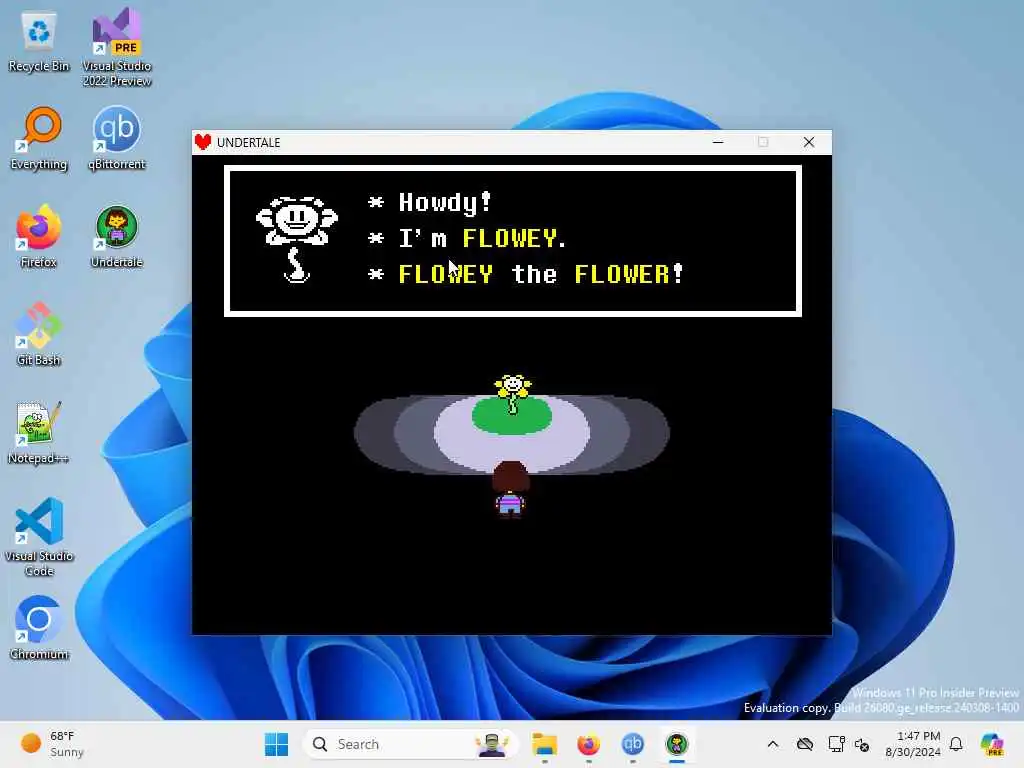
Task: Minimize the Undertale window
Action: click(x=718, y=142)
